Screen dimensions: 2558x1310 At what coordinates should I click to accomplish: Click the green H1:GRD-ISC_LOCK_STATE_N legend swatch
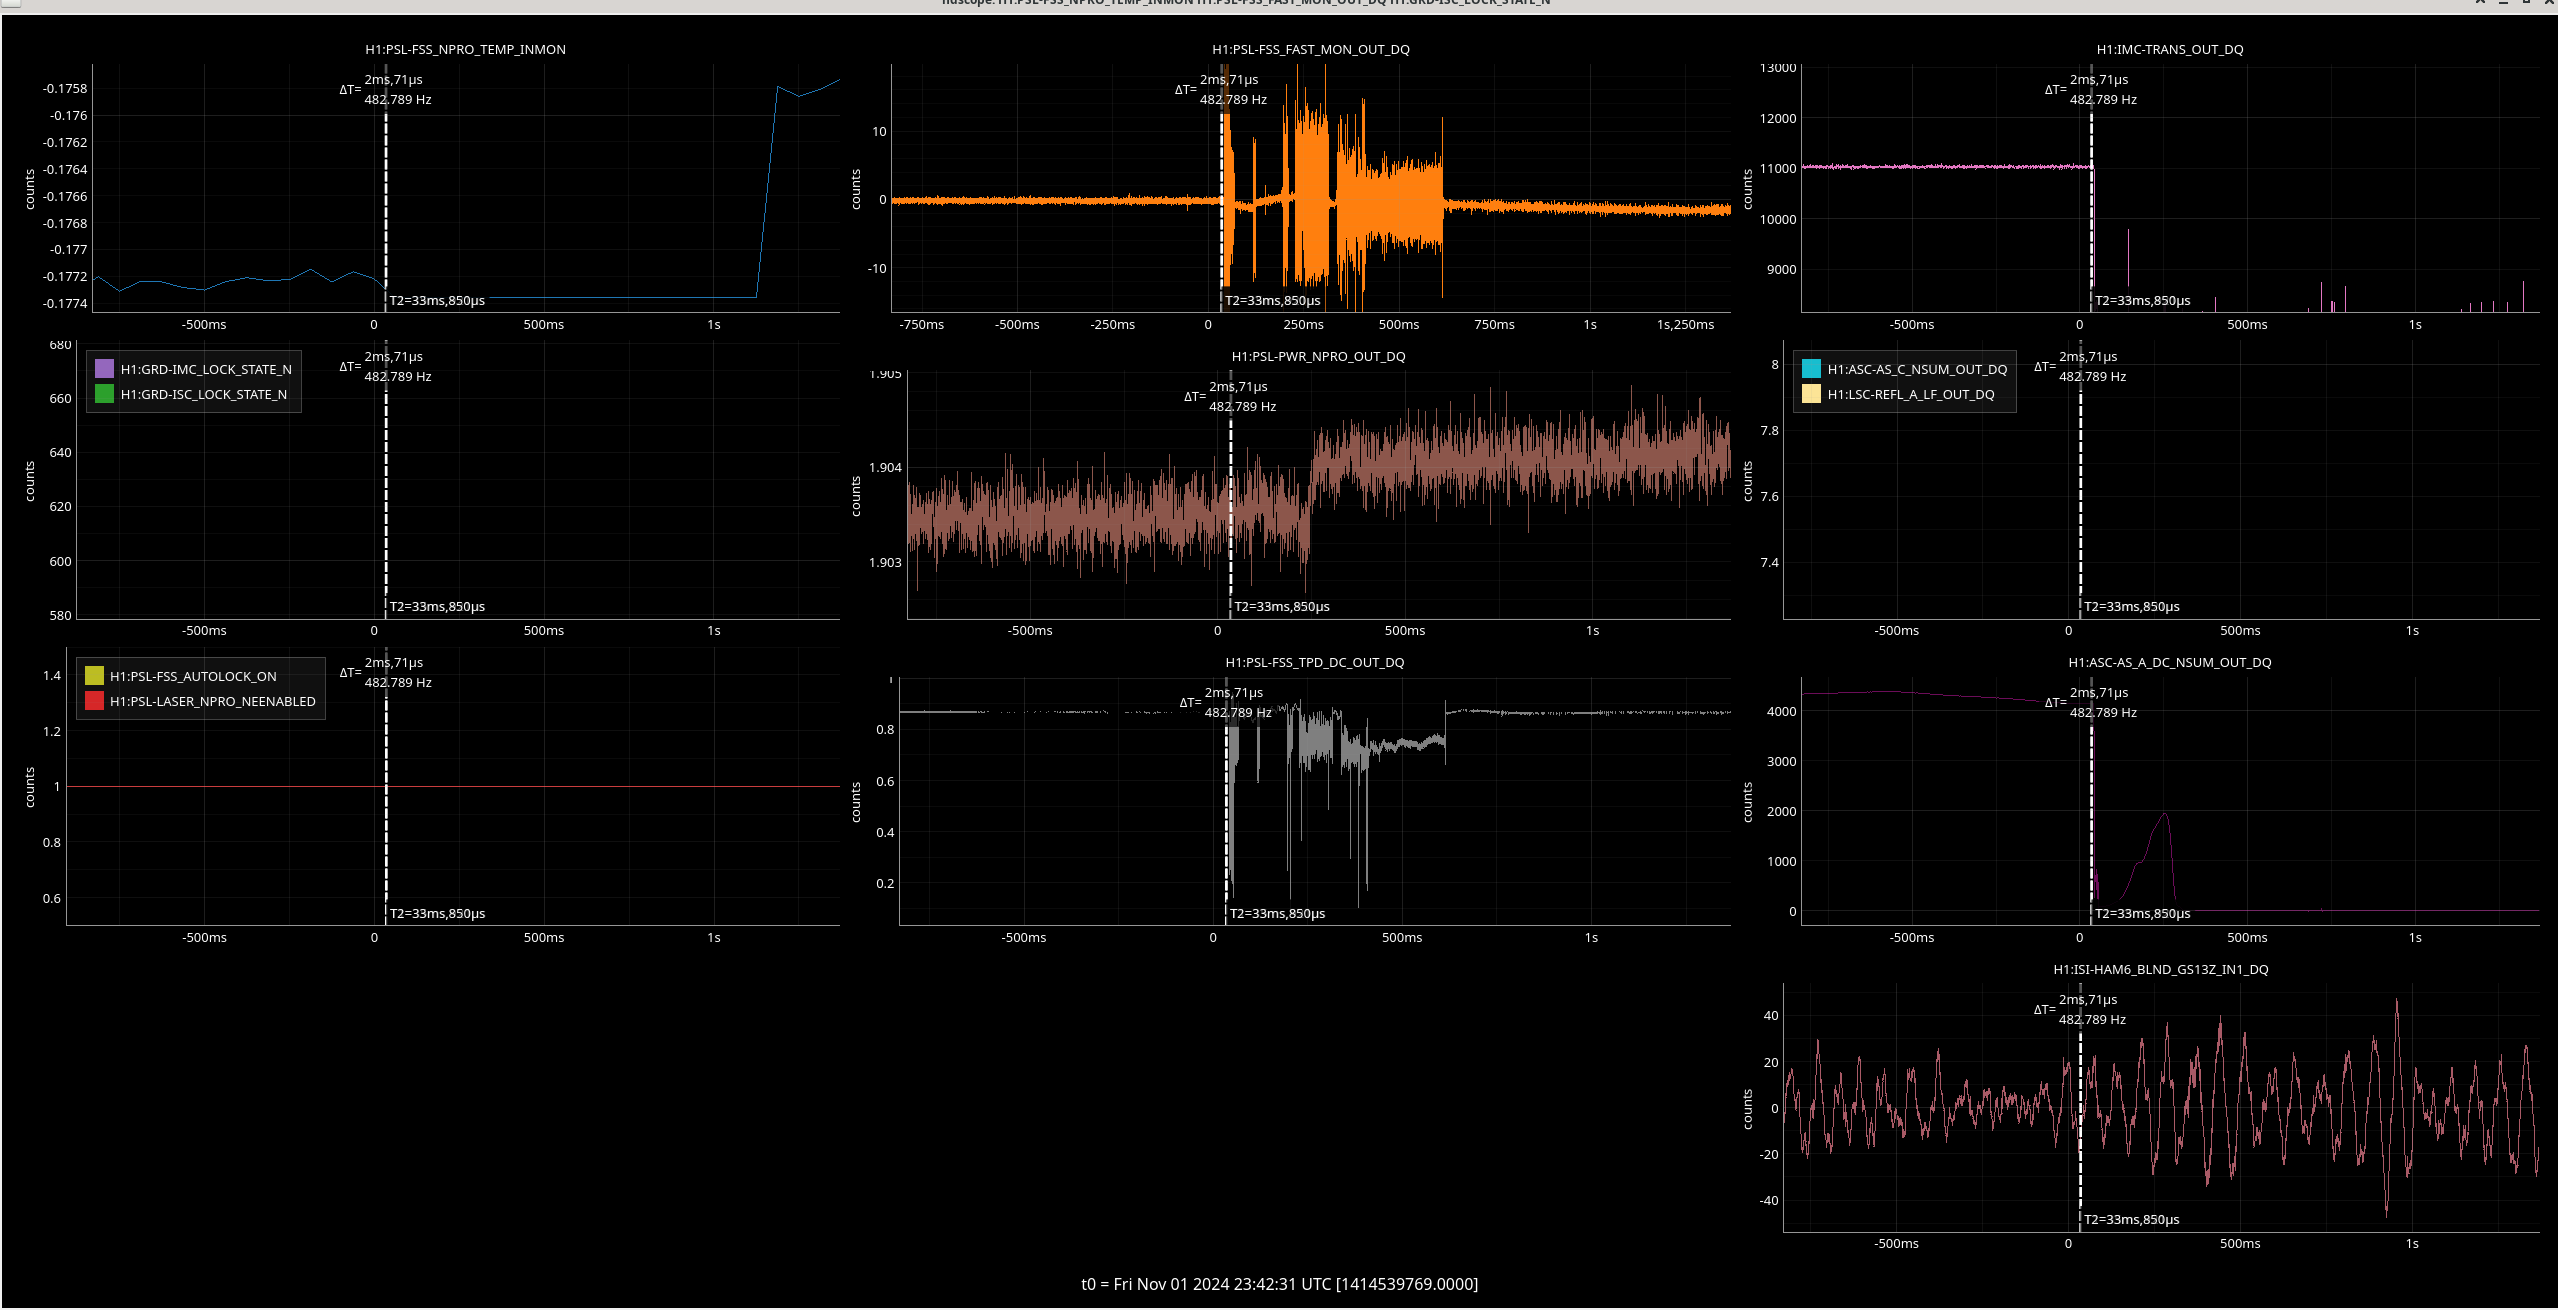click(104, 394)
